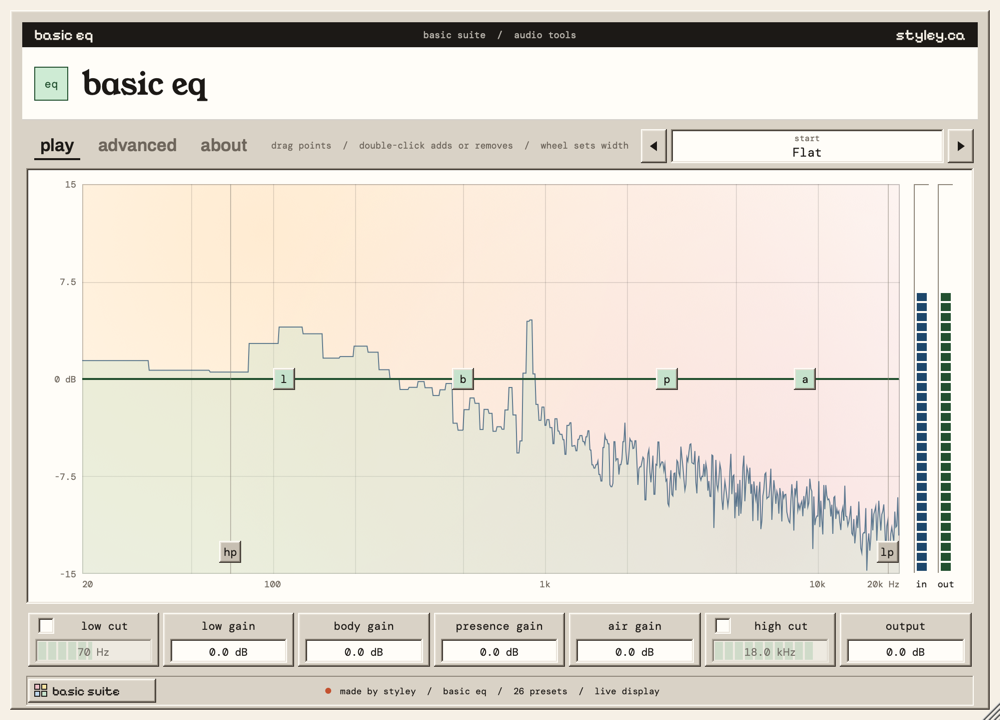The image size is (1000, 720).
Task: Select the low-pass 'lp' node
Action: [887, 552]
